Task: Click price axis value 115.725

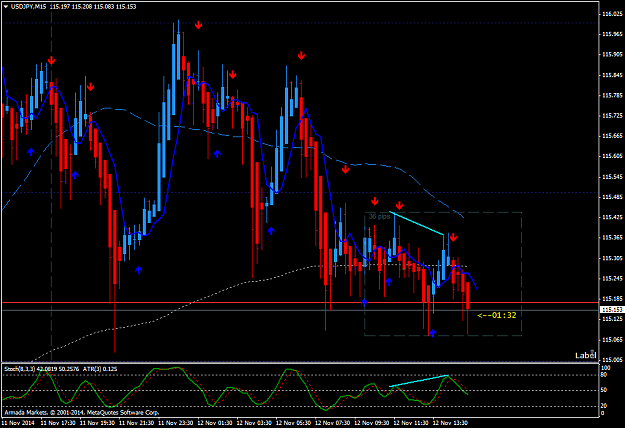Action: (x=613, y=116)
